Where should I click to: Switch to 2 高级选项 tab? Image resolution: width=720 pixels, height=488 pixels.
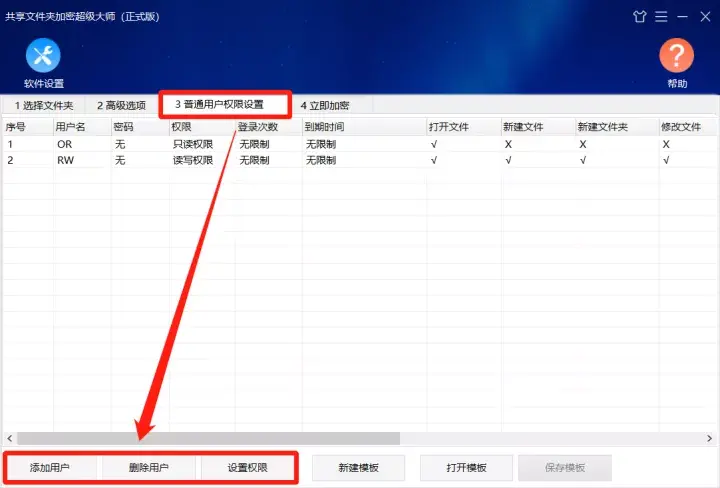click(122, 106)
